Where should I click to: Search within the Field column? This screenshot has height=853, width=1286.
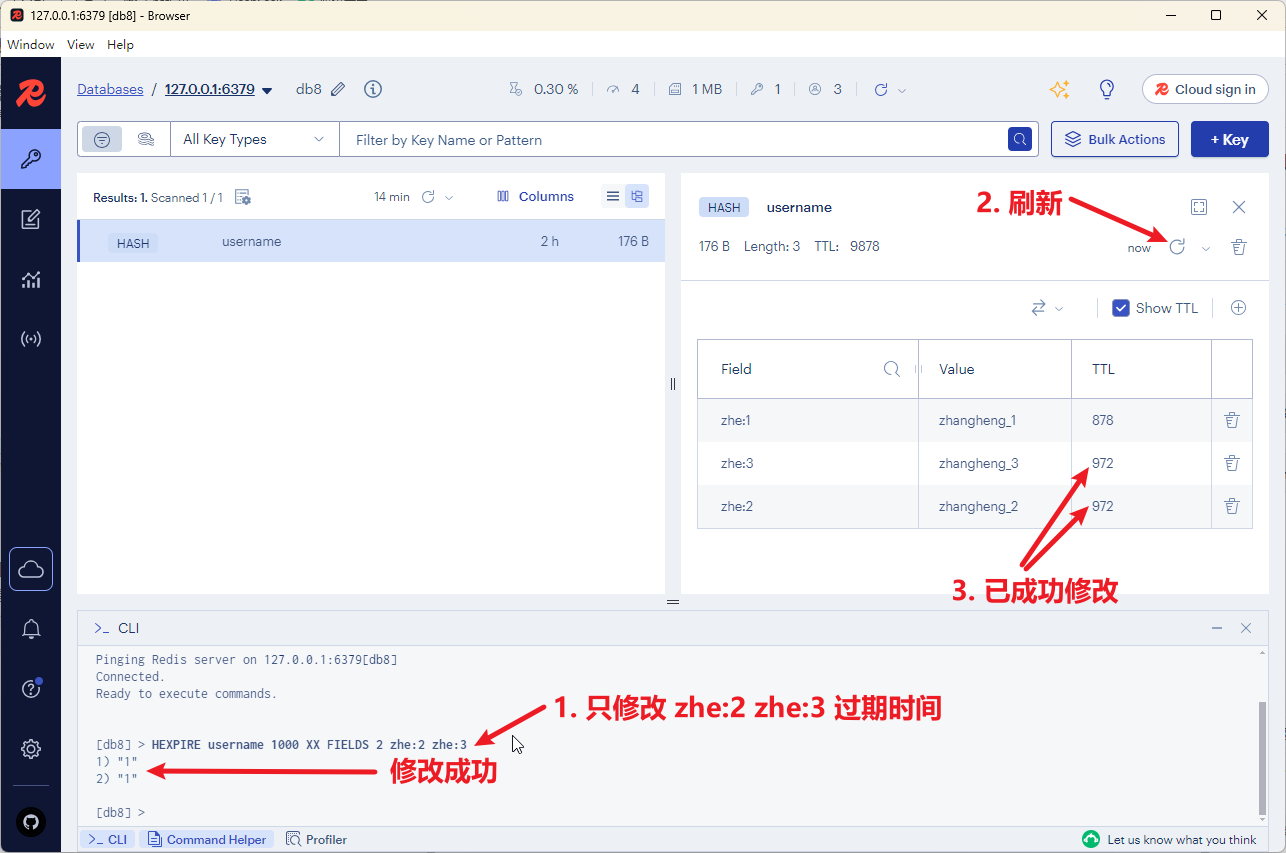coord(892,369)
